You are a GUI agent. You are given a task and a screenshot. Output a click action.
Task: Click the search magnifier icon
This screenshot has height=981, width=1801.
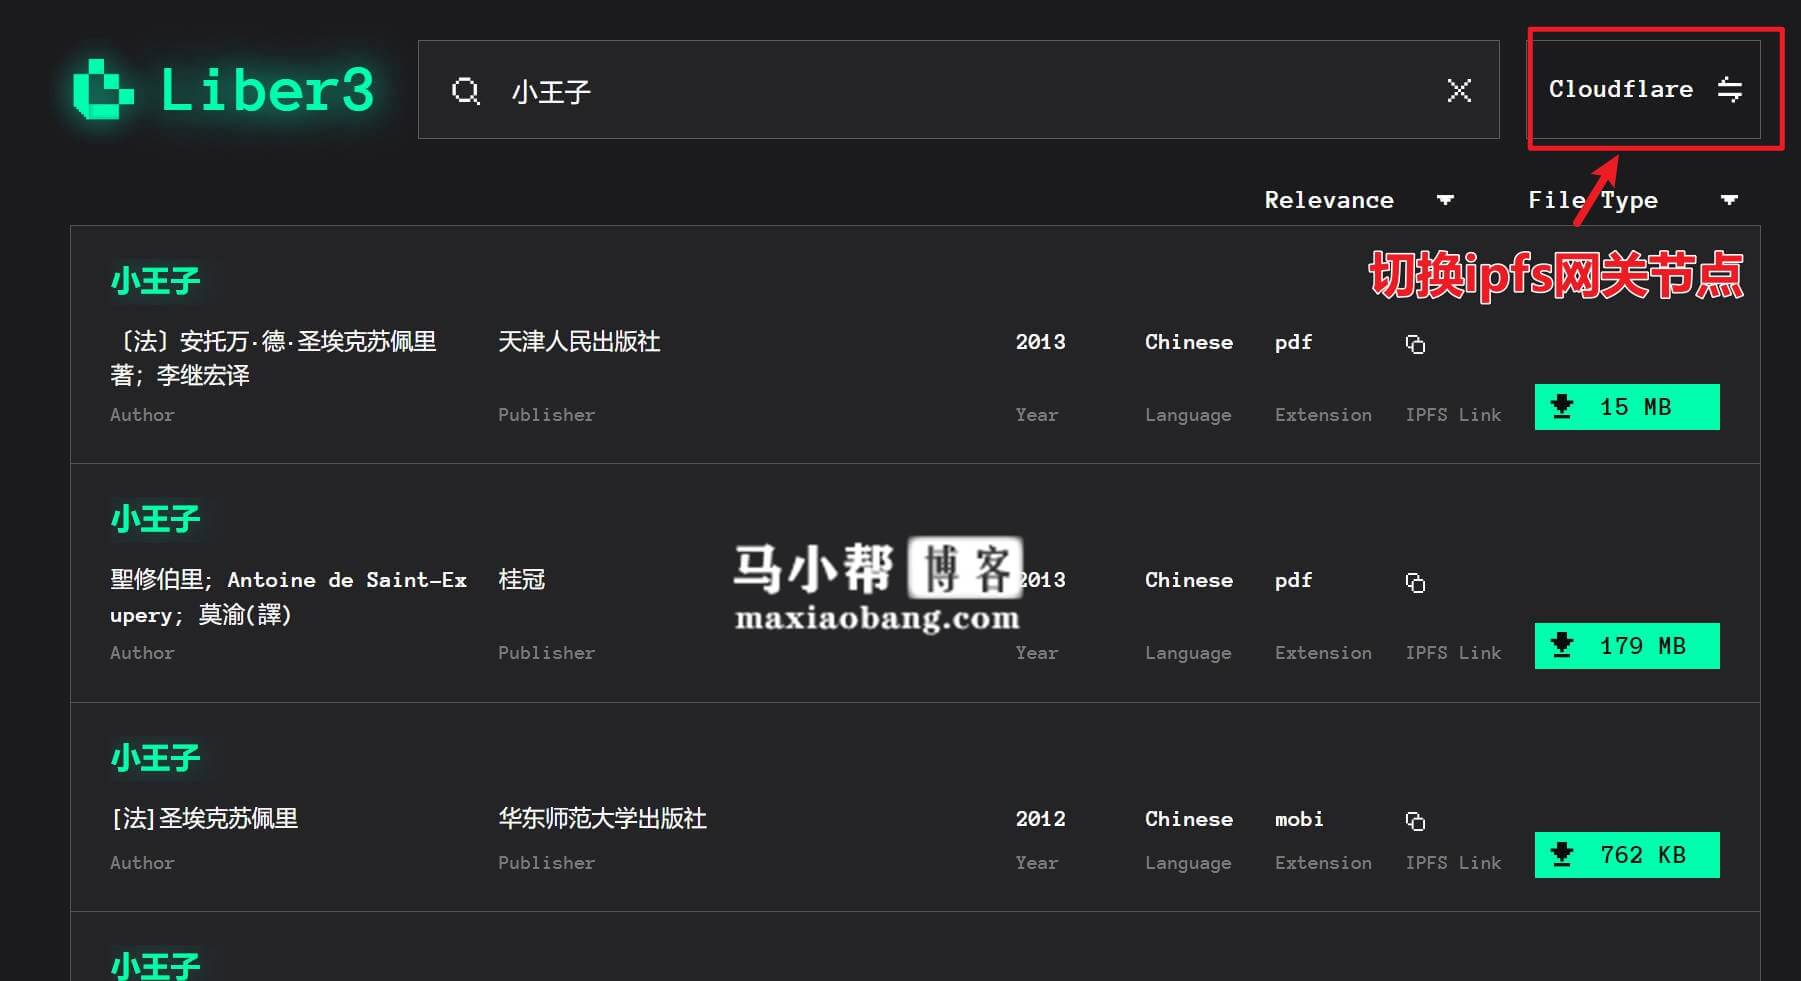tap(465, 91)
